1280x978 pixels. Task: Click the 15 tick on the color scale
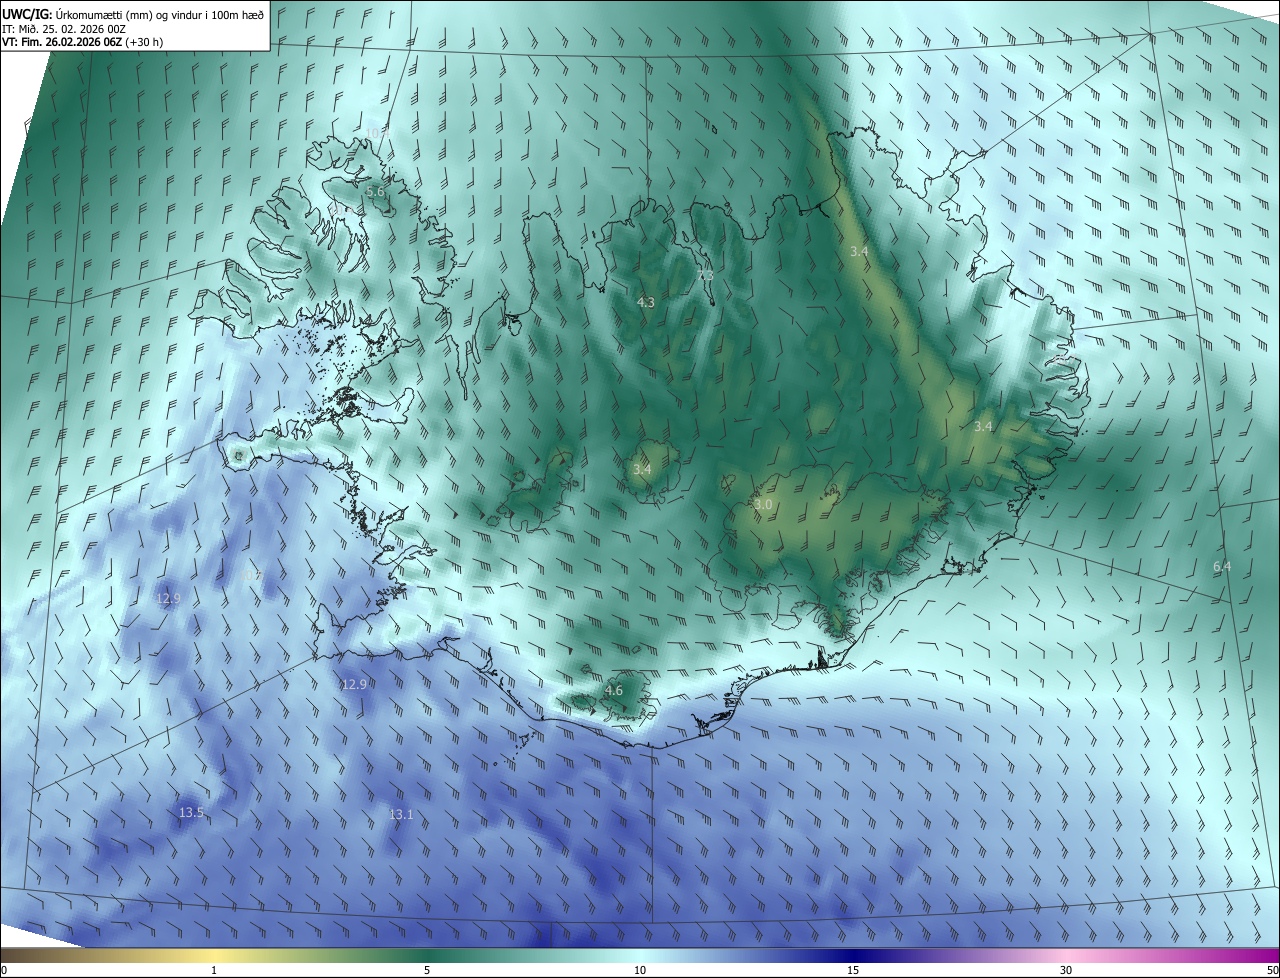point(853,970)
